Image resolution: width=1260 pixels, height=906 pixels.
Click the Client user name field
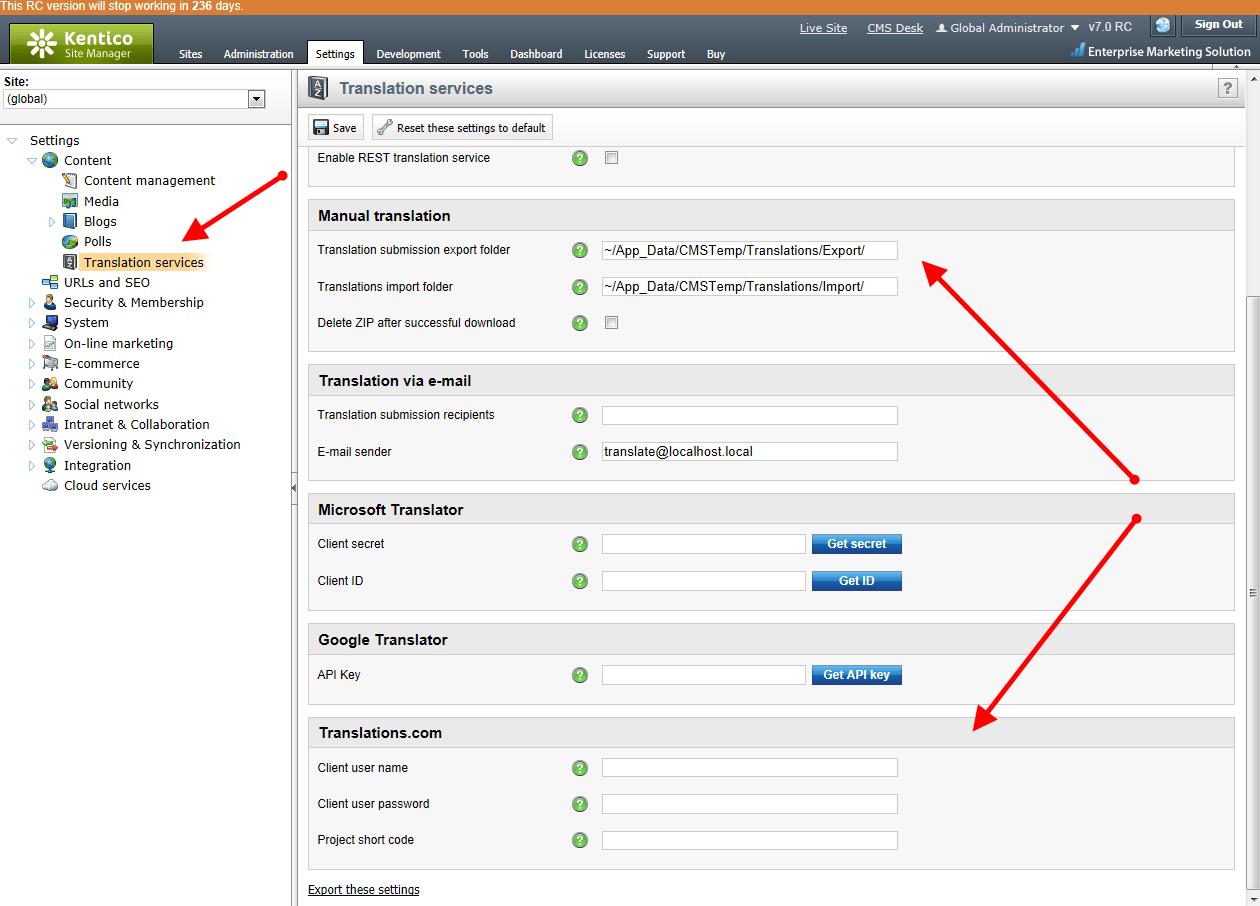point(750,768)
